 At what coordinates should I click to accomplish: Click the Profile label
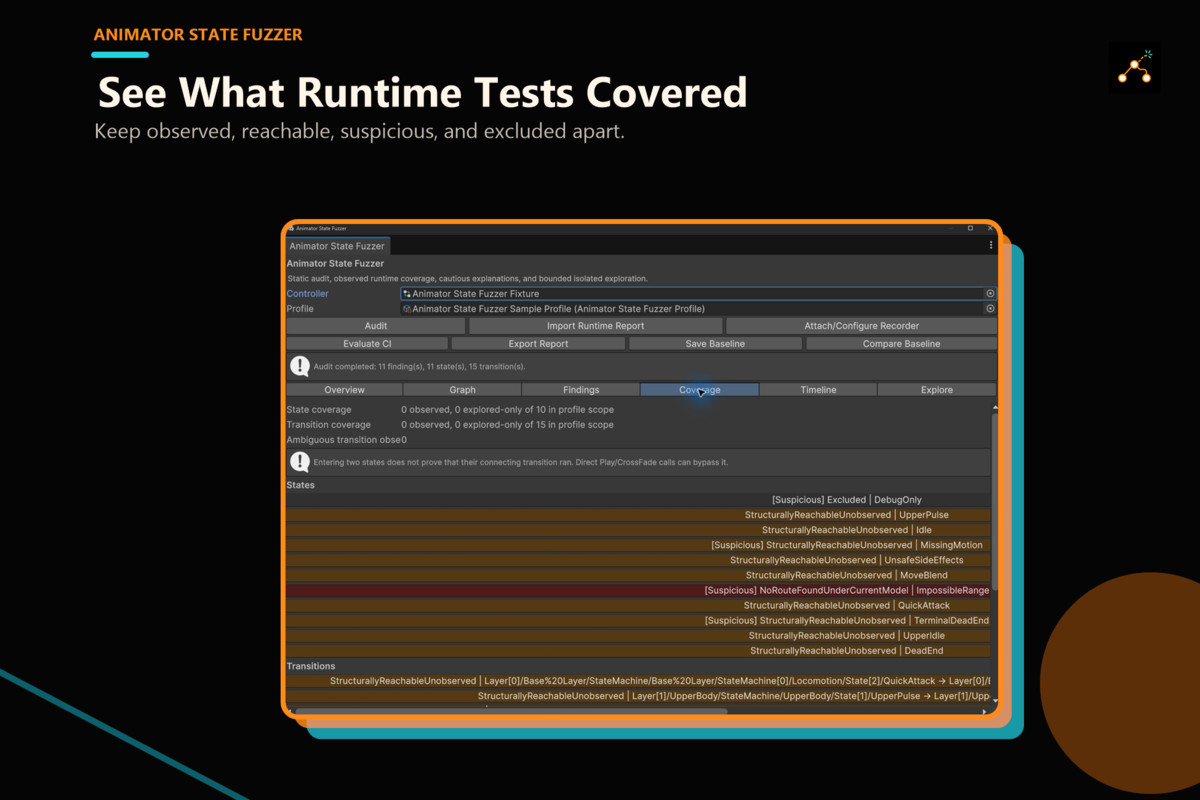[300, 309]
